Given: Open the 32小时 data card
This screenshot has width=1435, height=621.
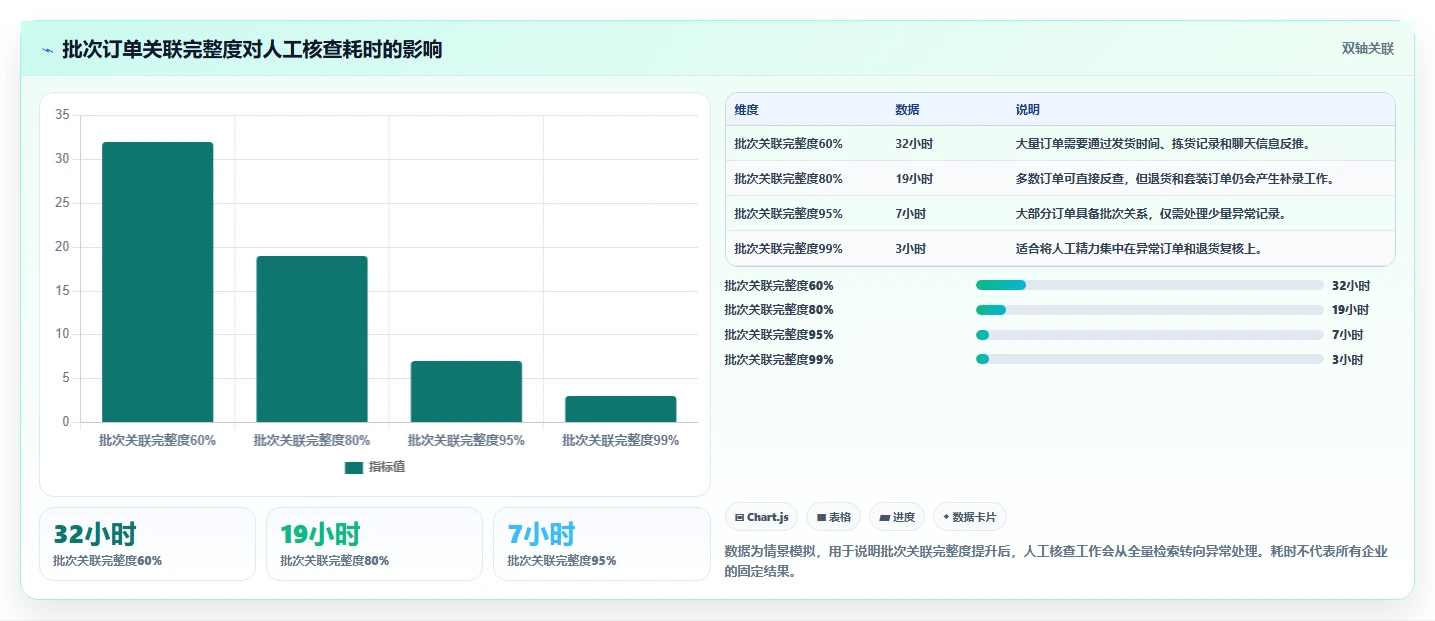Looking at the screenshot, I should 147,544.
